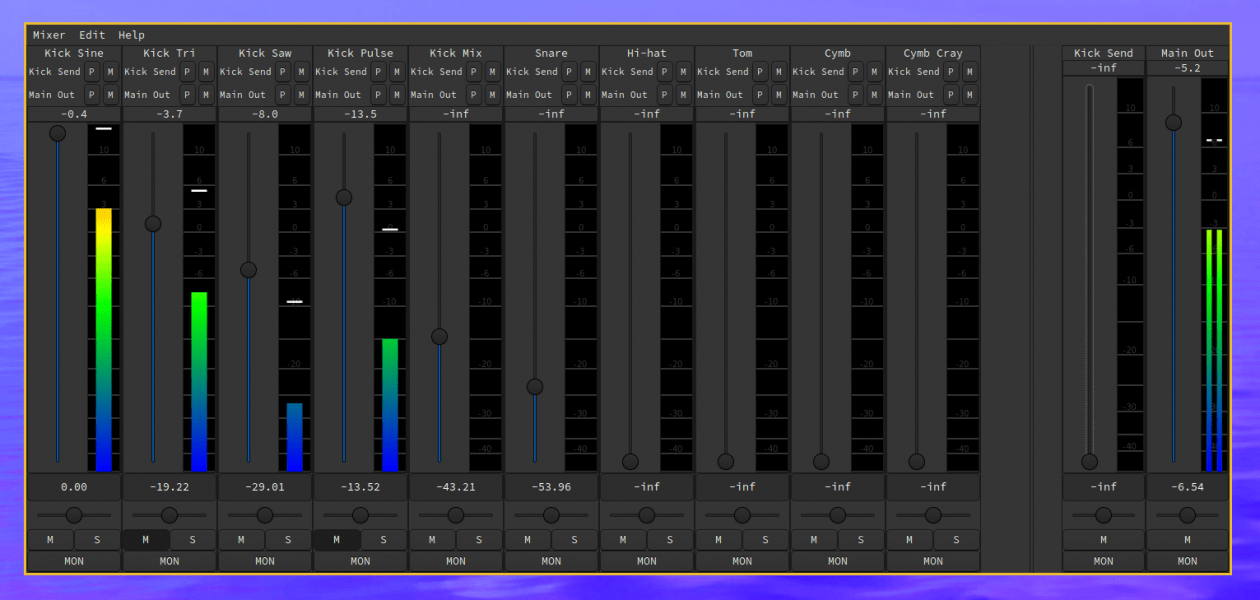The width and height of the screenshot is (1260, 600).
Task: Click the Main Out bus pan knob
Action: (1187, 515)
